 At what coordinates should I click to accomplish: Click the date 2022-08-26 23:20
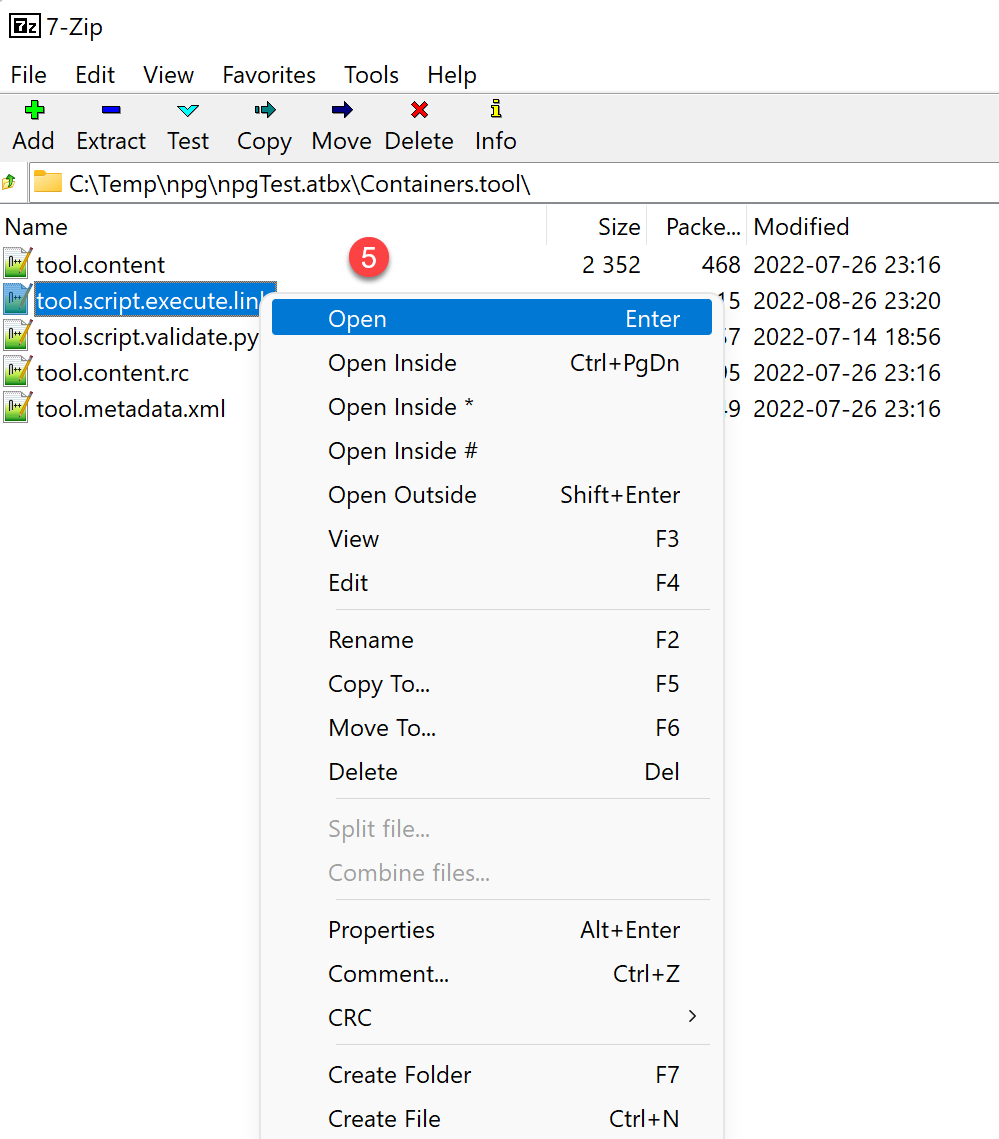click(846, 301)
